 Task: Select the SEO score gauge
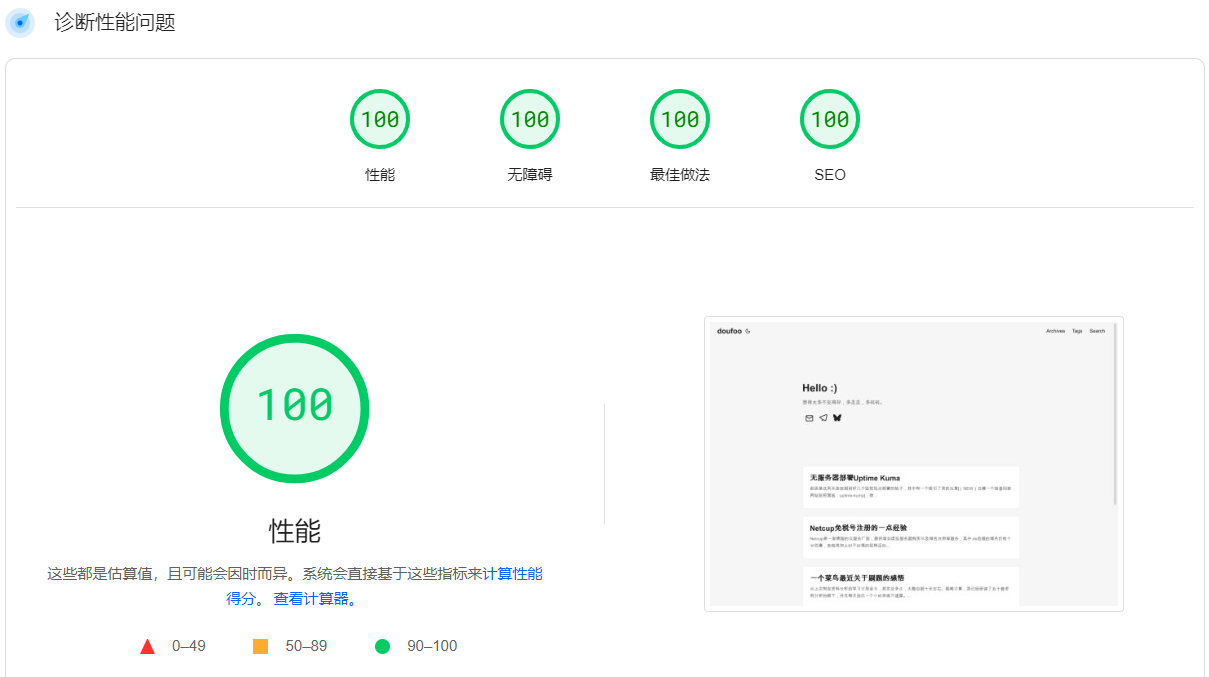830,120
